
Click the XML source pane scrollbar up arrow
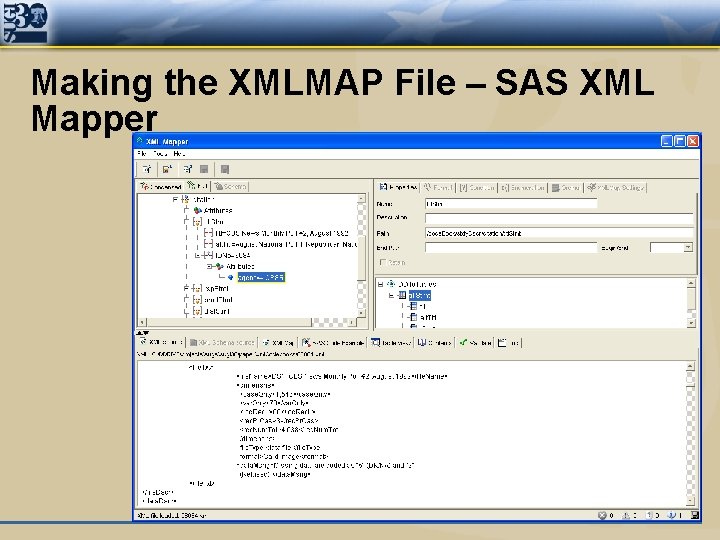click(x=690, y=366)
